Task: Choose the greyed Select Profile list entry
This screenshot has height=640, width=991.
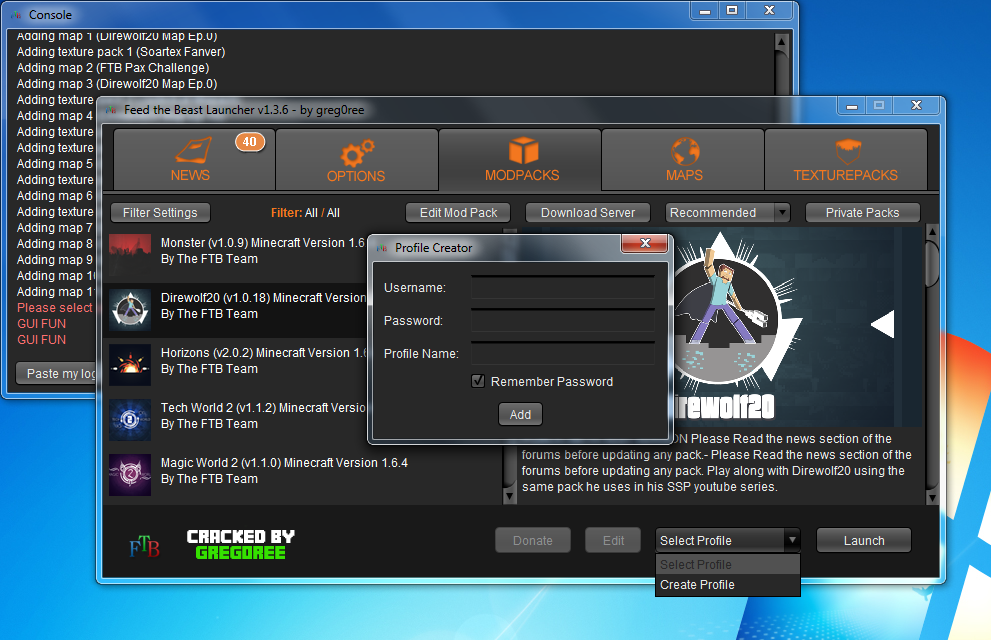Action: tap(727, 565)
